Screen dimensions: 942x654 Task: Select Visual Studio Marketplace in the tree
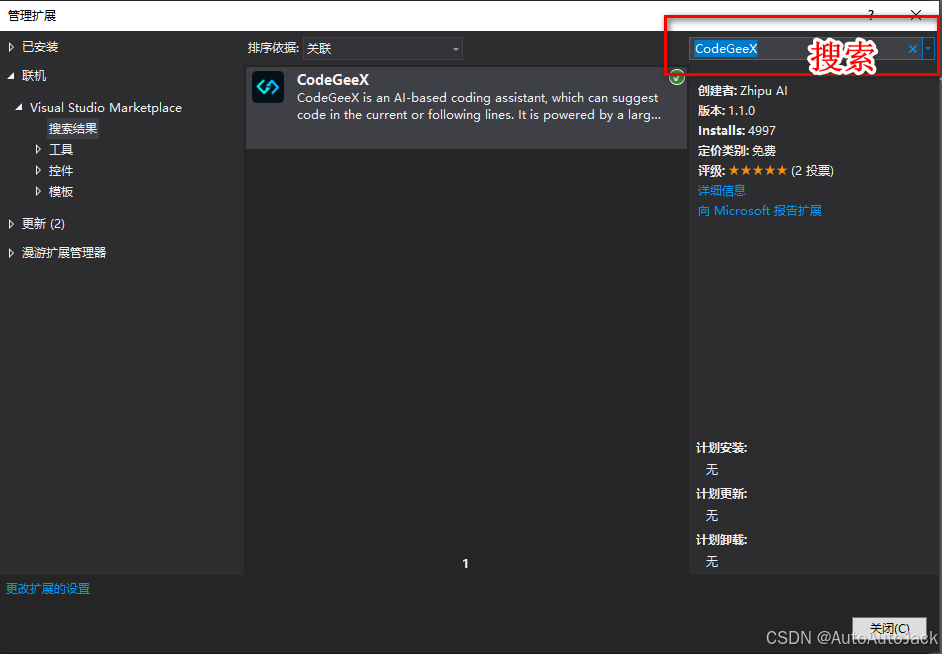point(106,107)
